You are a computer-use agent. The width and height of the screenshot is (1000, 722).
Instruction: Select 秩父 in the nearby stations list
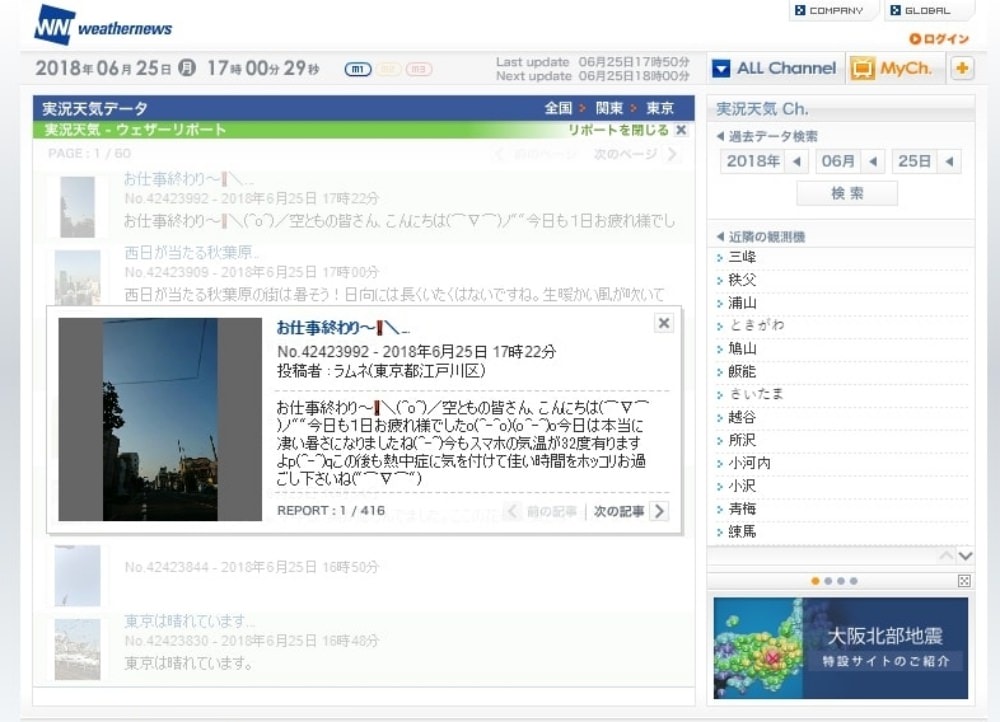pos(743,280)
